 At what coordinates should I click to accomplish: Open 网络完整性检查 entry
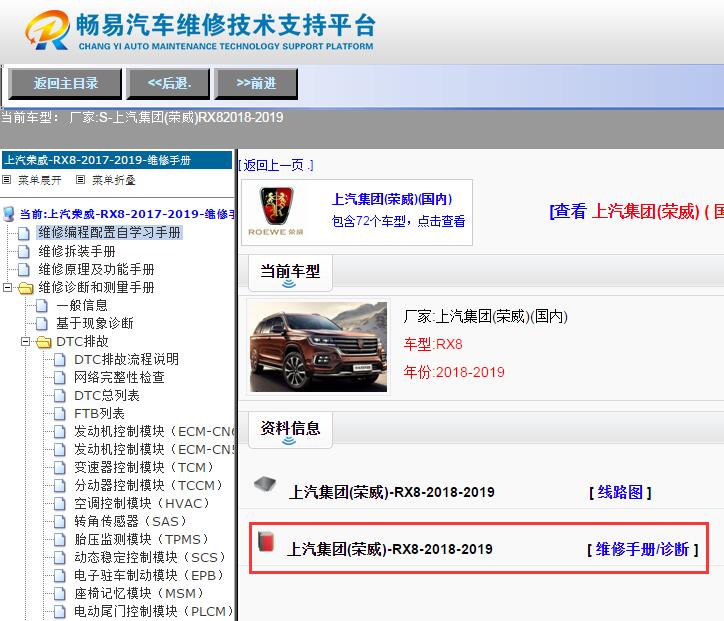tap(119, 378)
